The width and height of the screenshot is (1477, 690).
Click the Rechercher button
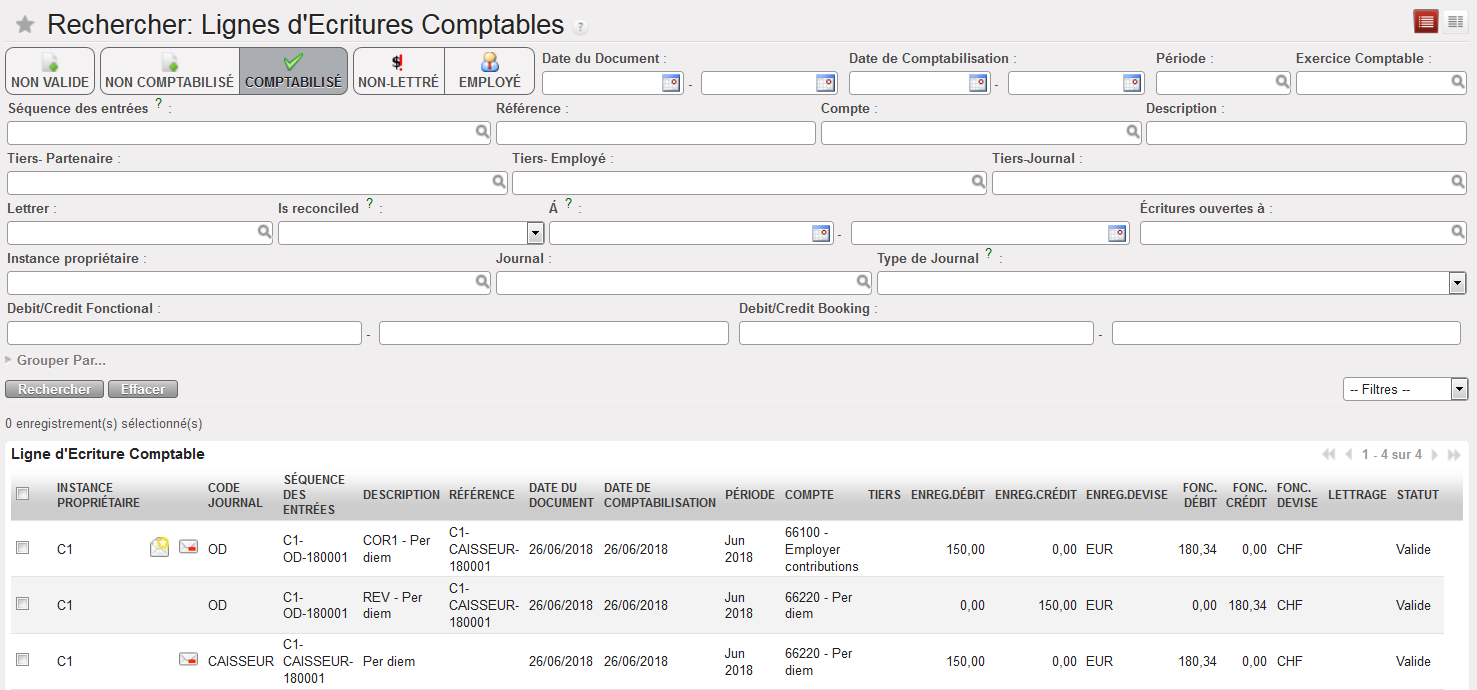click(x=54, y=389)
